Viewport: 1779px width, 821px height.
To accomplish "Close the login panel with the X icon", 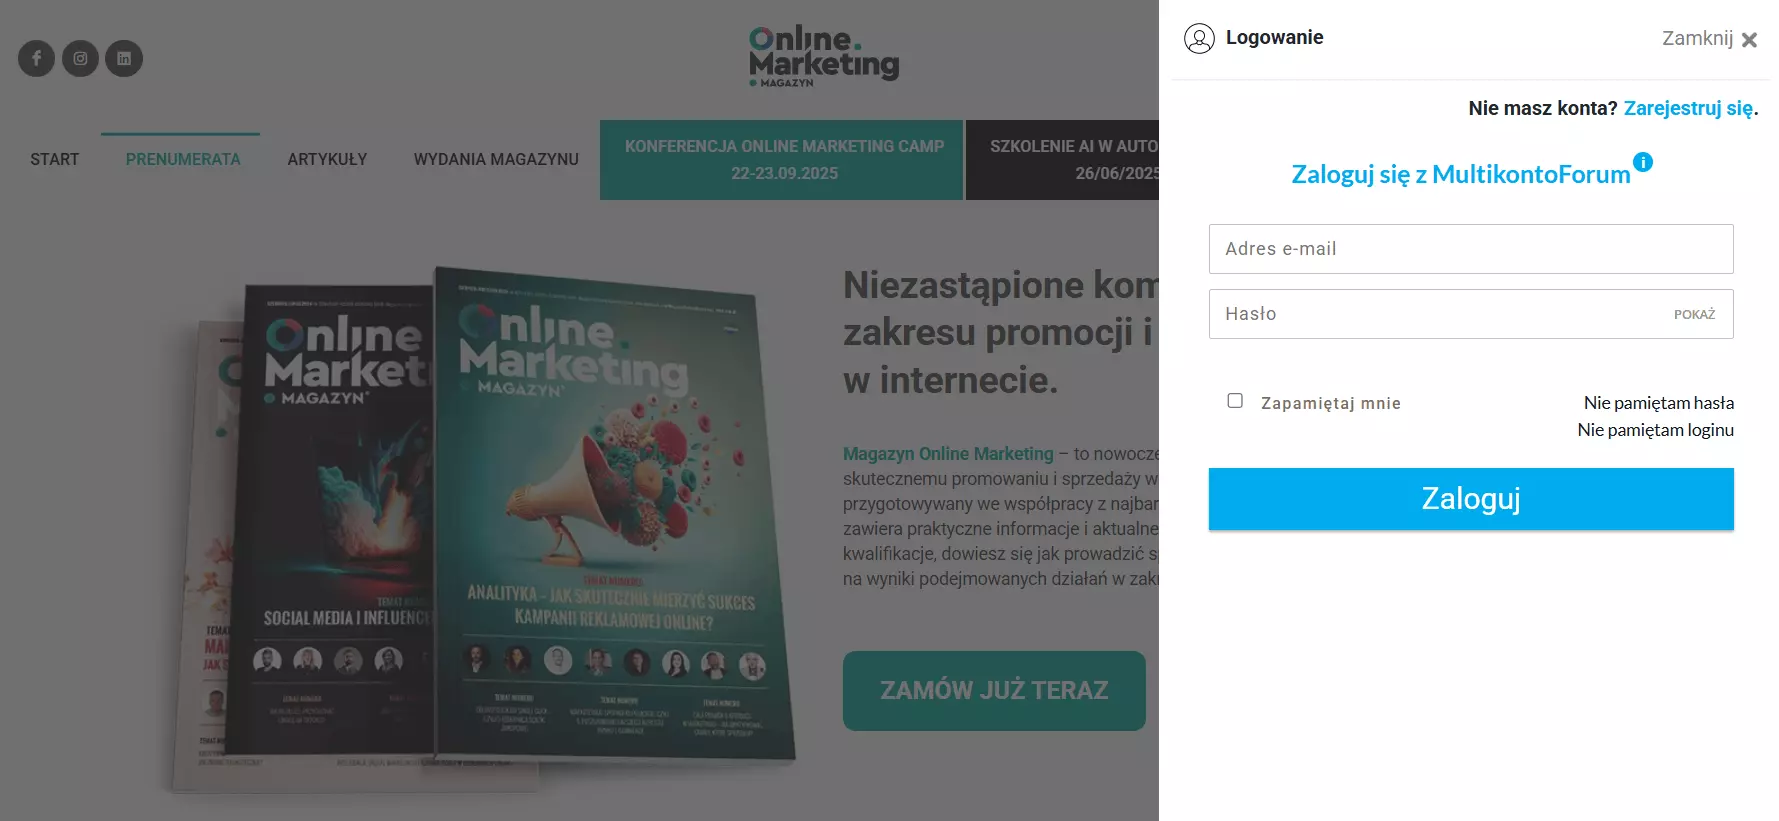I will (1749, 40).
